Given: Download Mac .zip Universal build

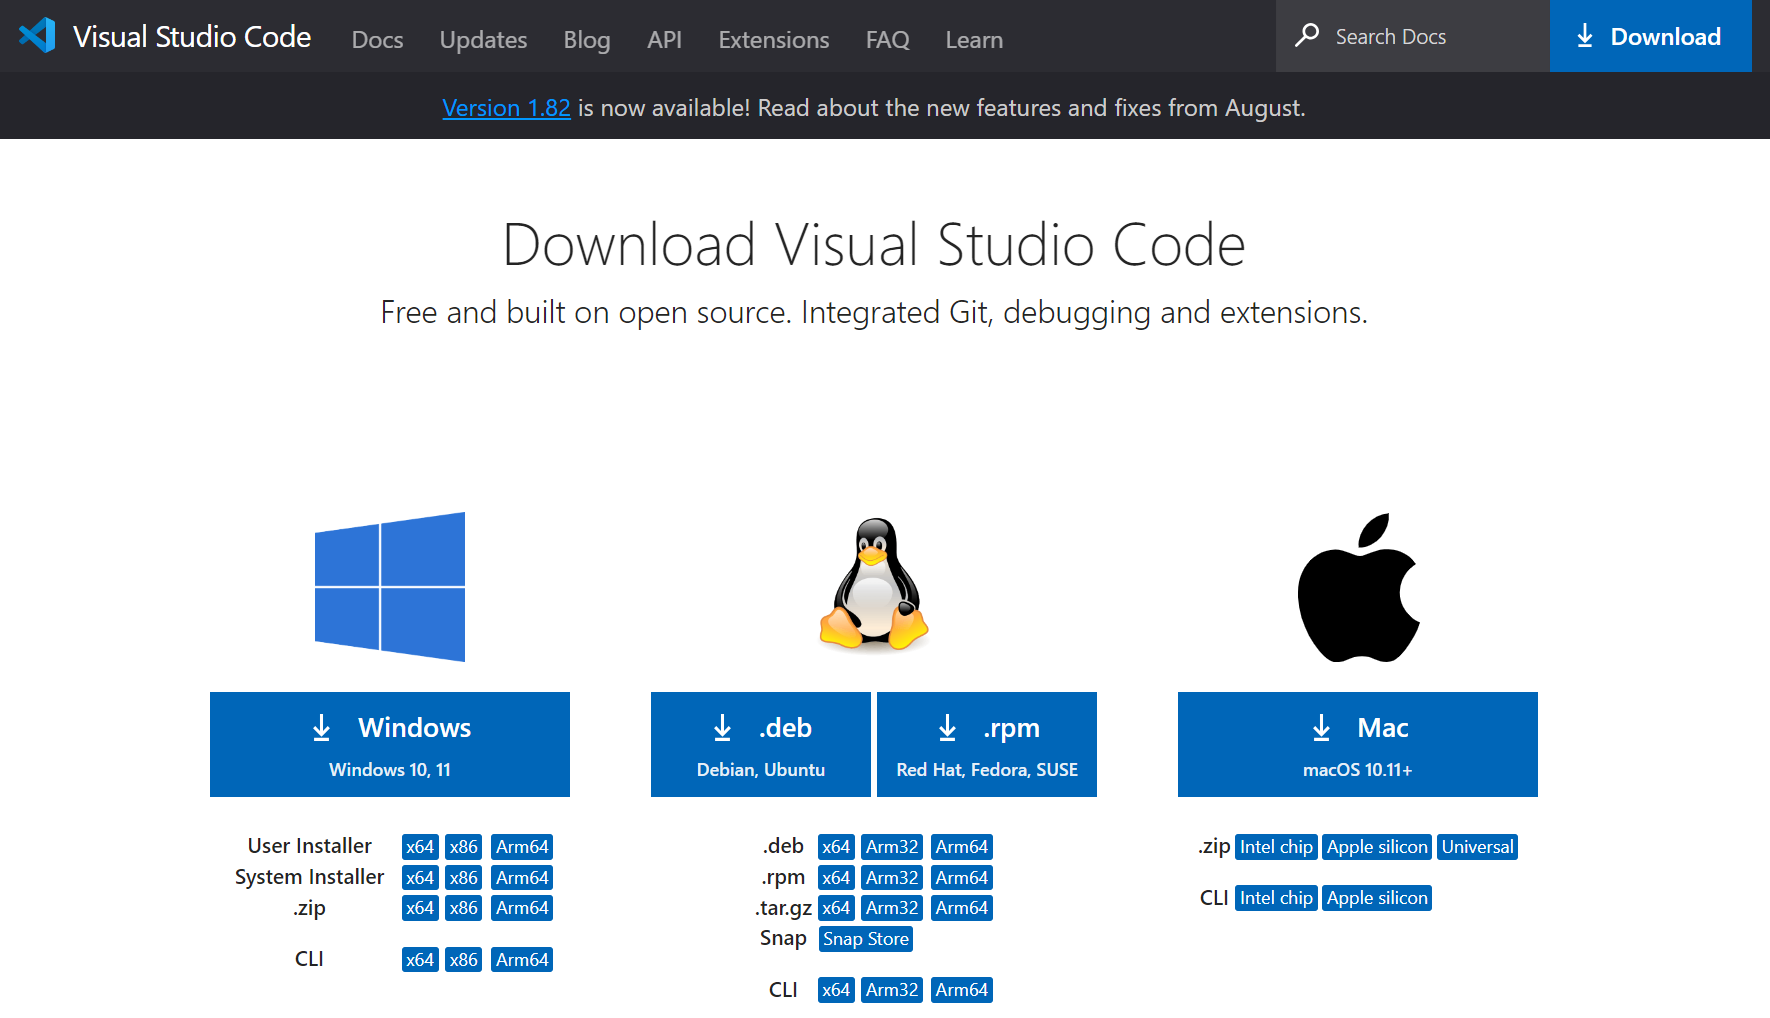Looking at the screenshot, I should point(1477,847).
